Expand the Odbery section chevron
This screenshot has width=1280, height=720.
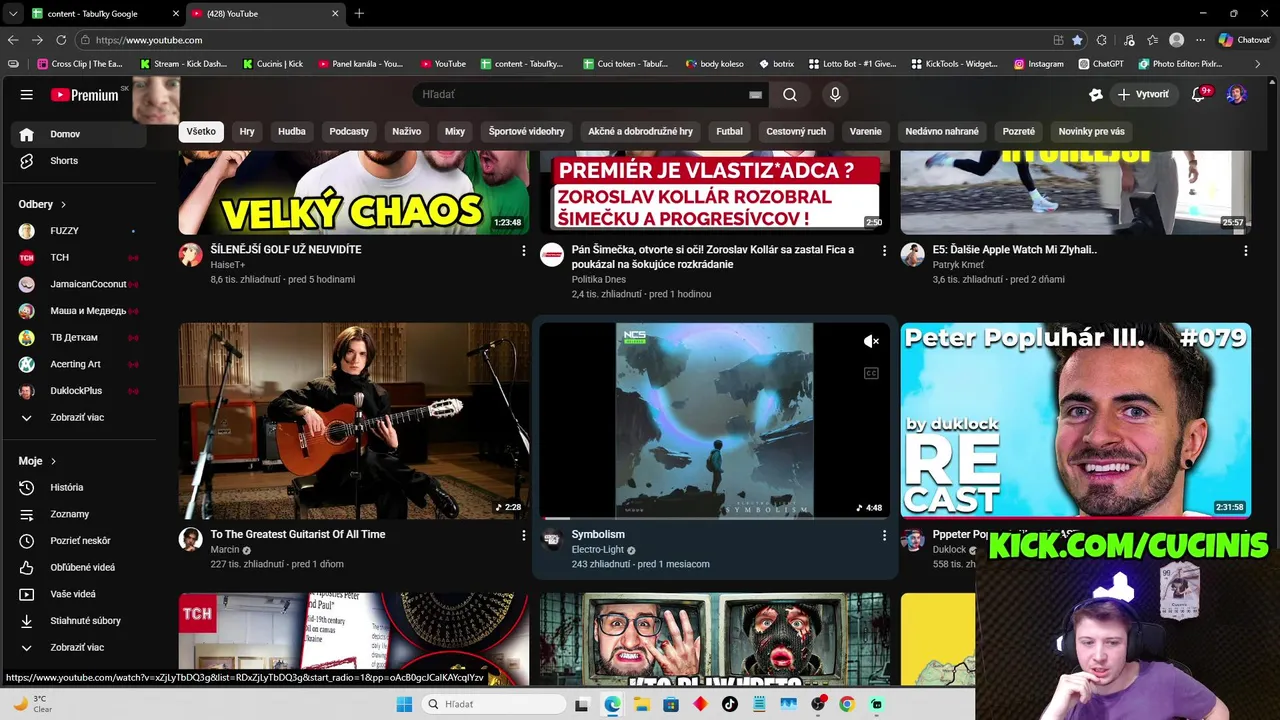[x=63, y=204]
